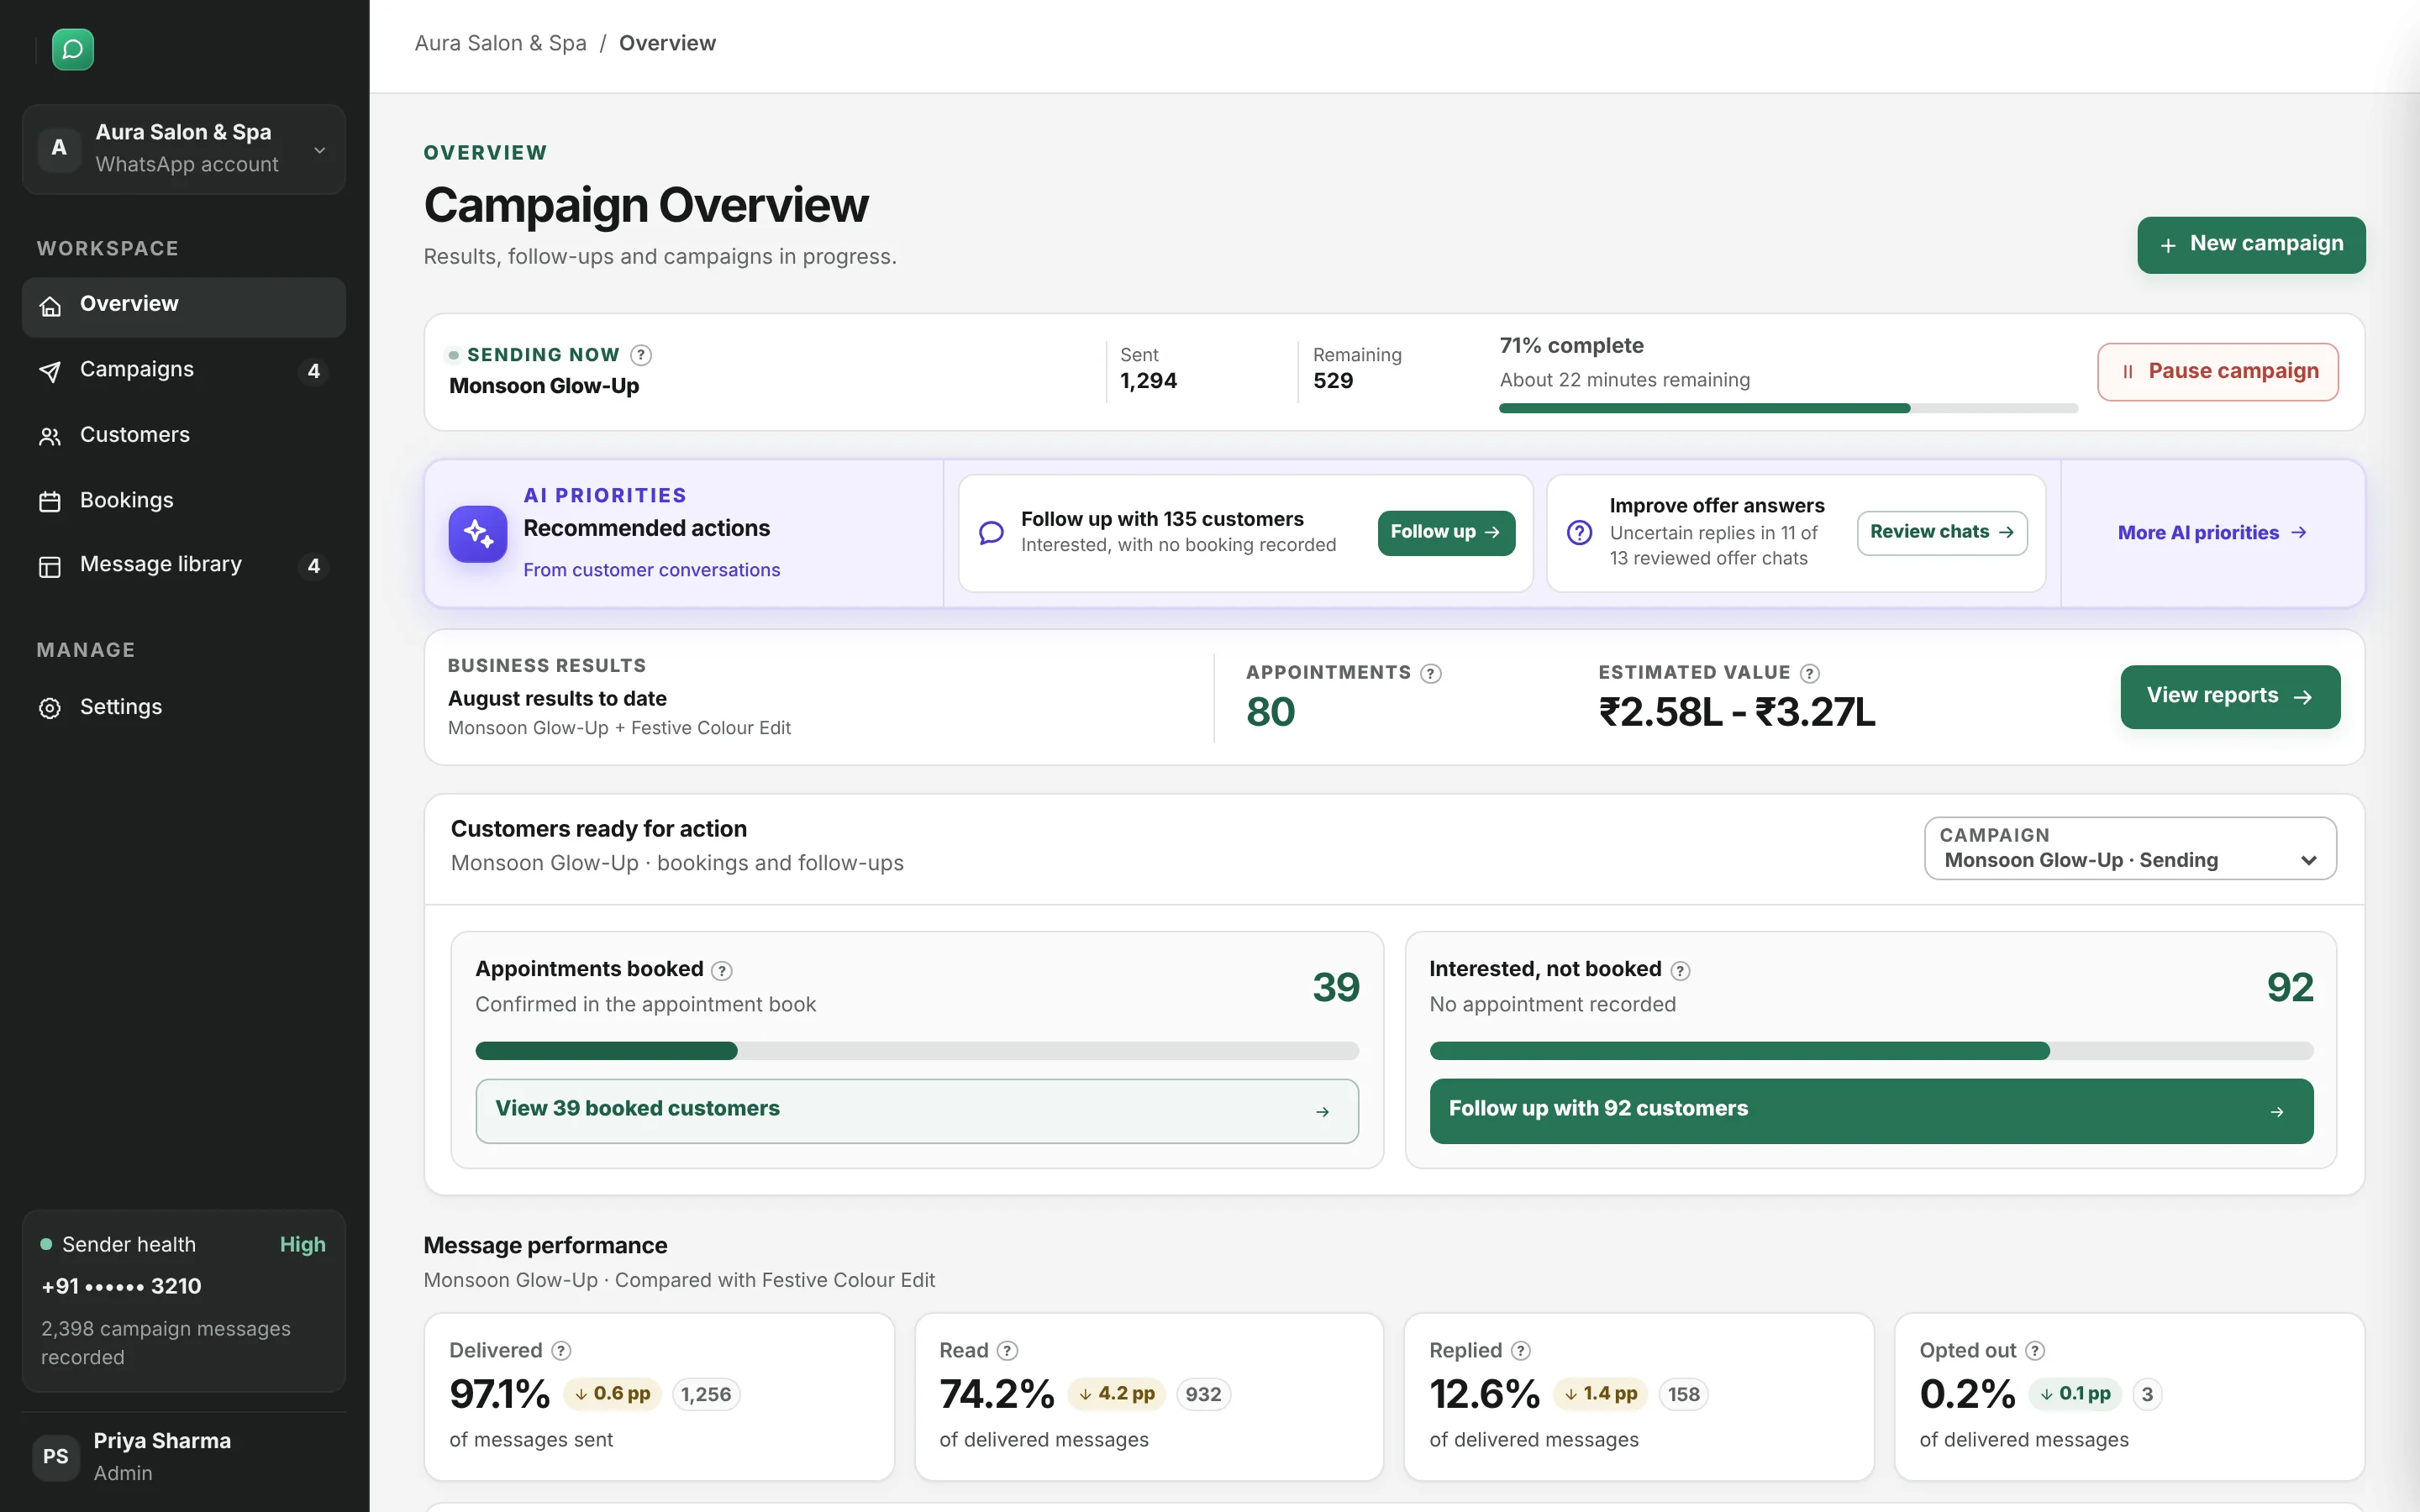This screenshot has width=2420, height=1512.
Task: Open Settings in sidebar
Action: point(184,707)
